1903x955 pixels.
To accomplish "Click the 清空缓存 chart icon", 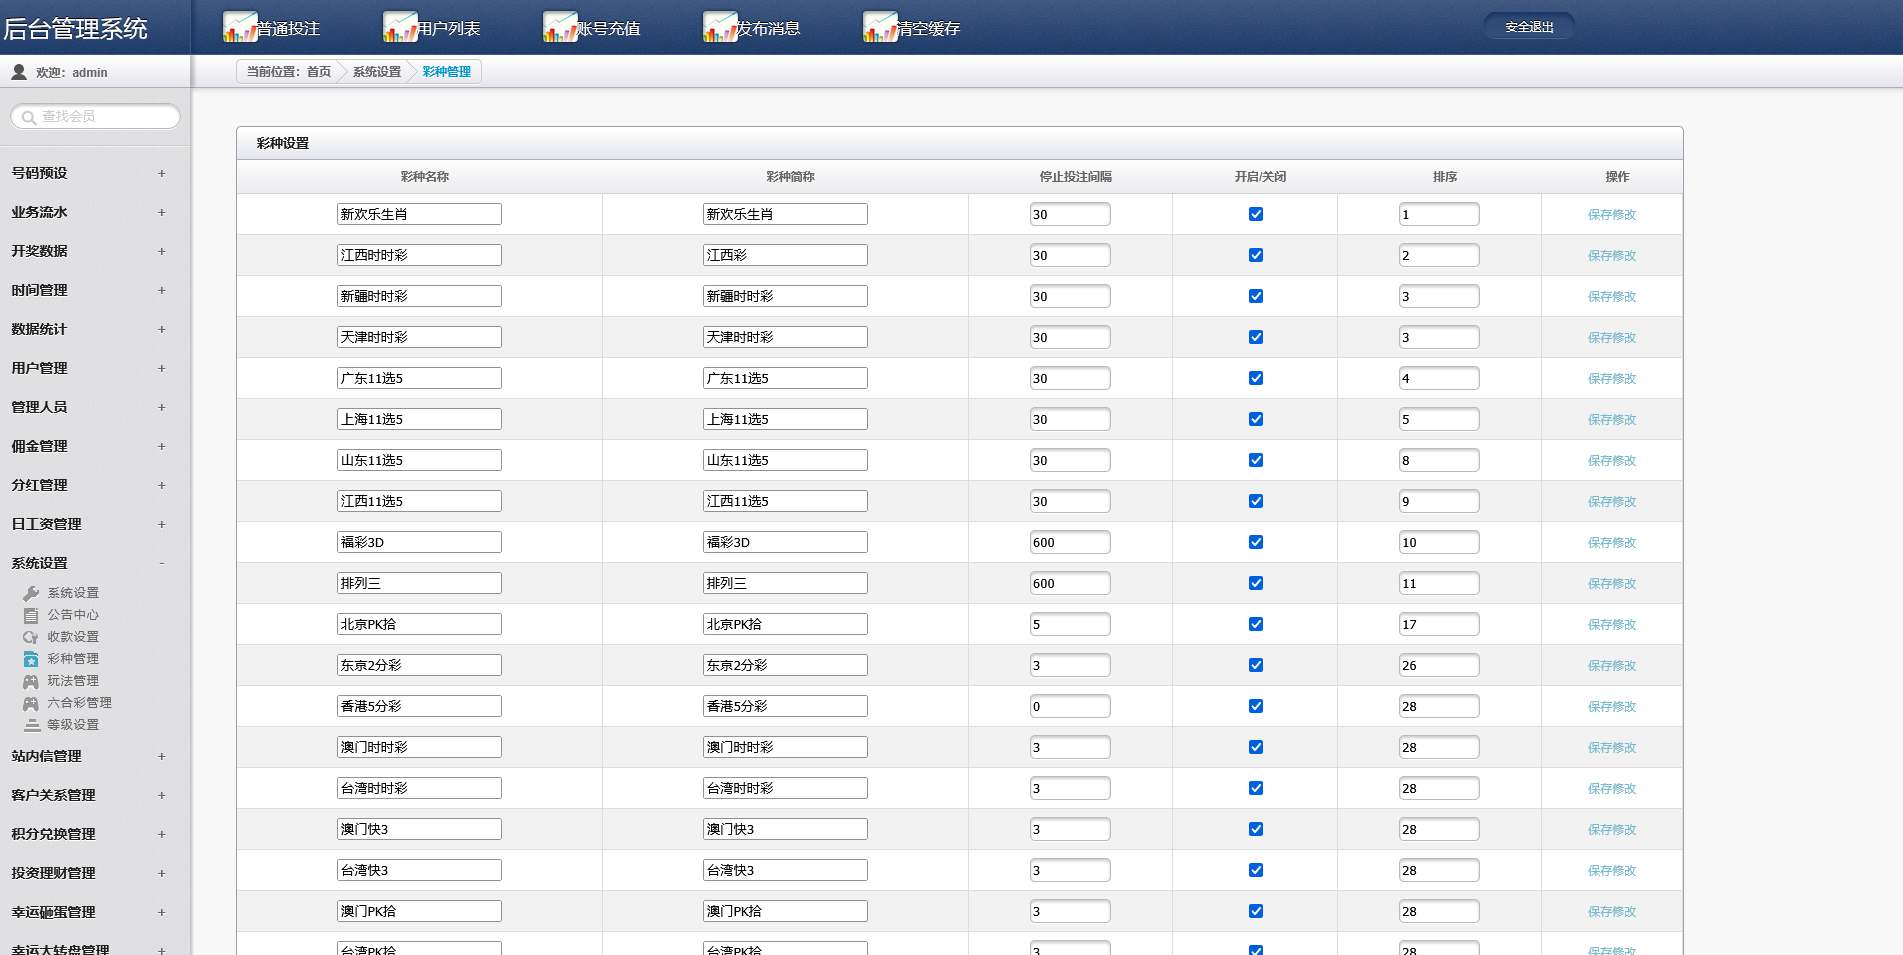I will [880, 27].
